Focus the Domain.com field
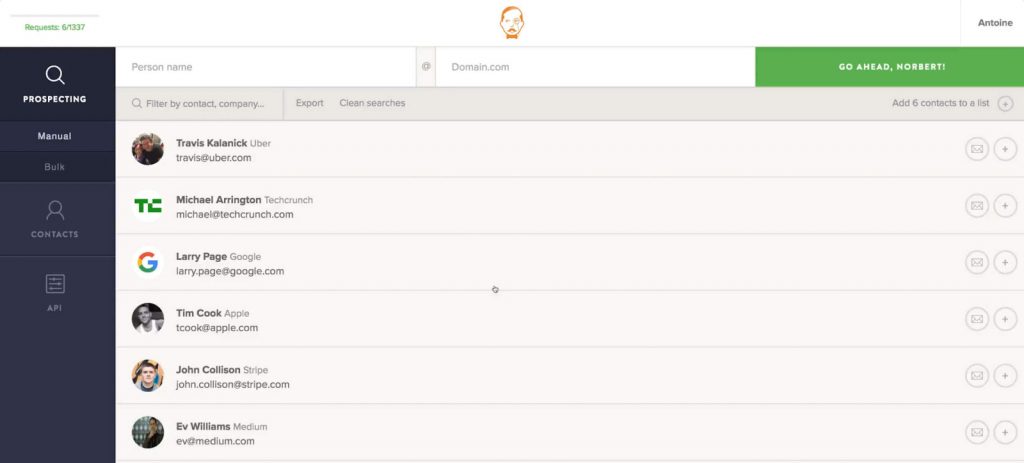 [x=595, y=67]
